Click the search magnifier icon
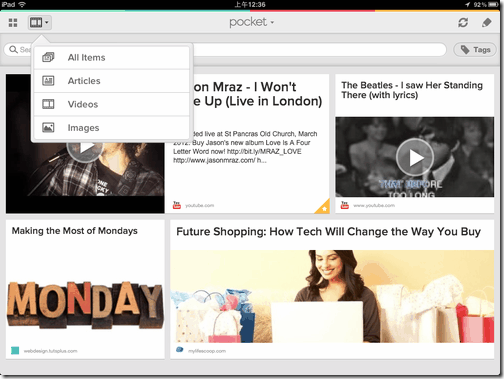504x379 pixels. 13,49
